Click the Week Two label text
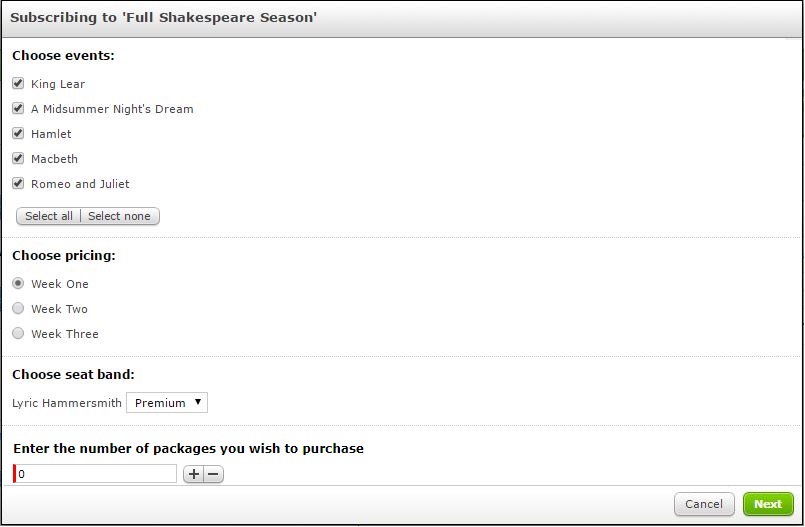The image size is (805, 527). [x=59, y=309]
